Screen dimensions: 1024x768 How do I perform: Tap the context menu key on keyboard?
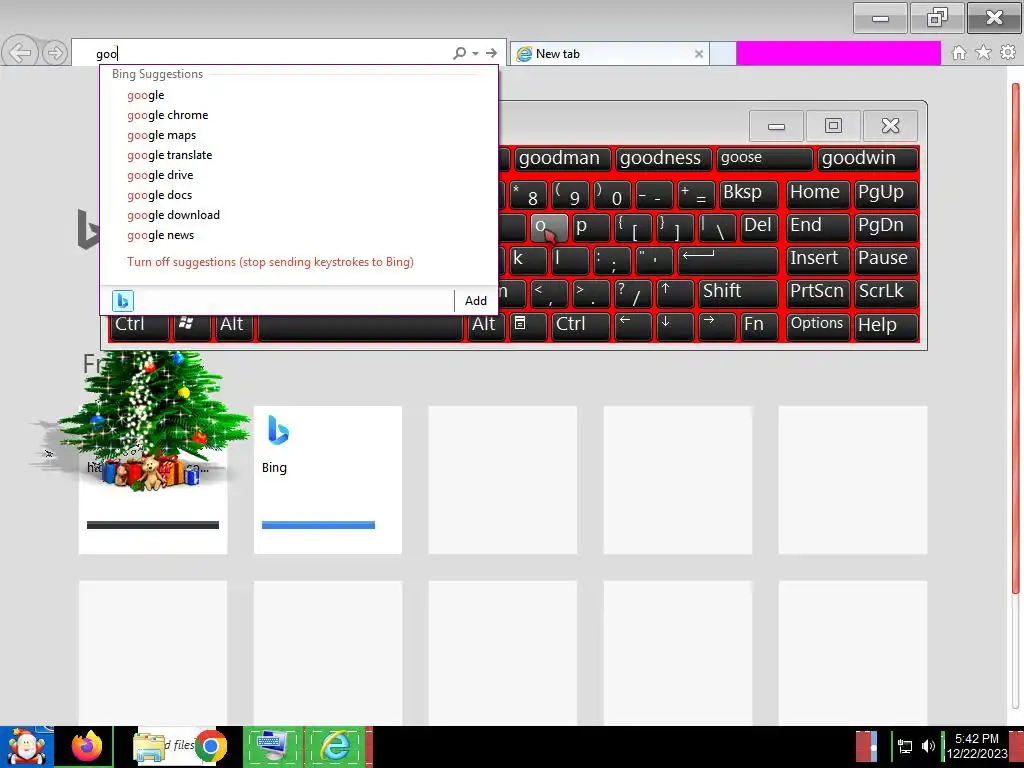tap(526, 326)
